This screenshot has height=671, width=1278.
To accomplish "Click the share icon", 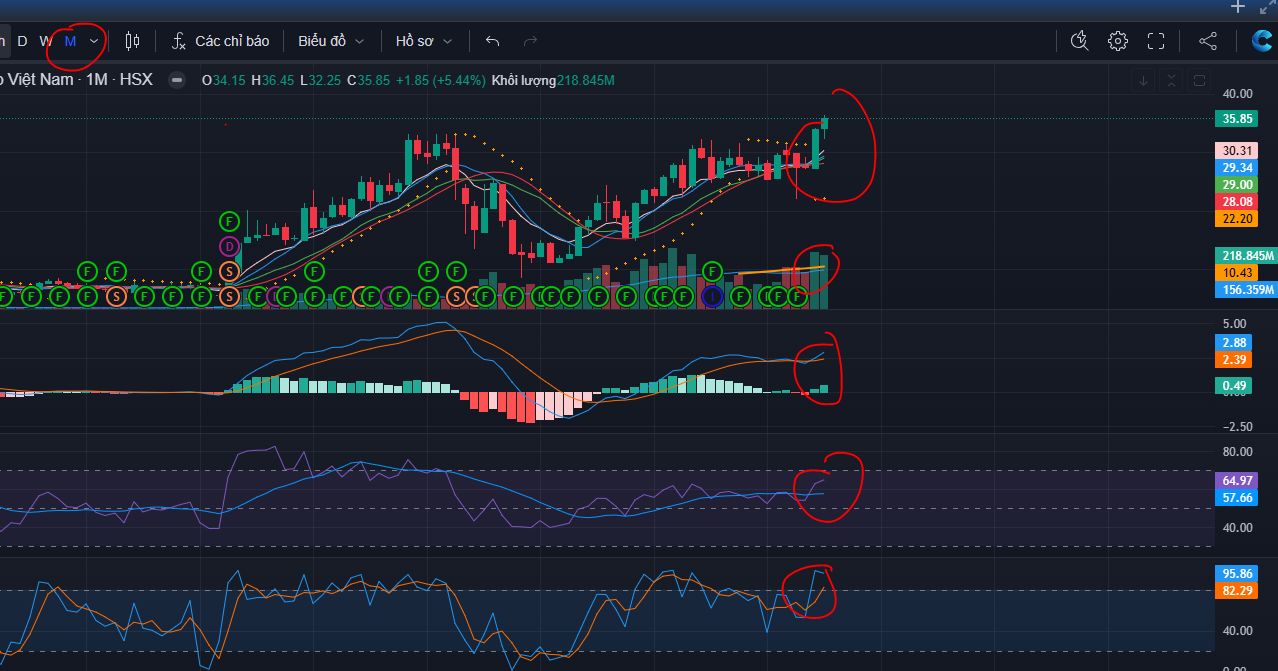I will [x=1208, y=41].
